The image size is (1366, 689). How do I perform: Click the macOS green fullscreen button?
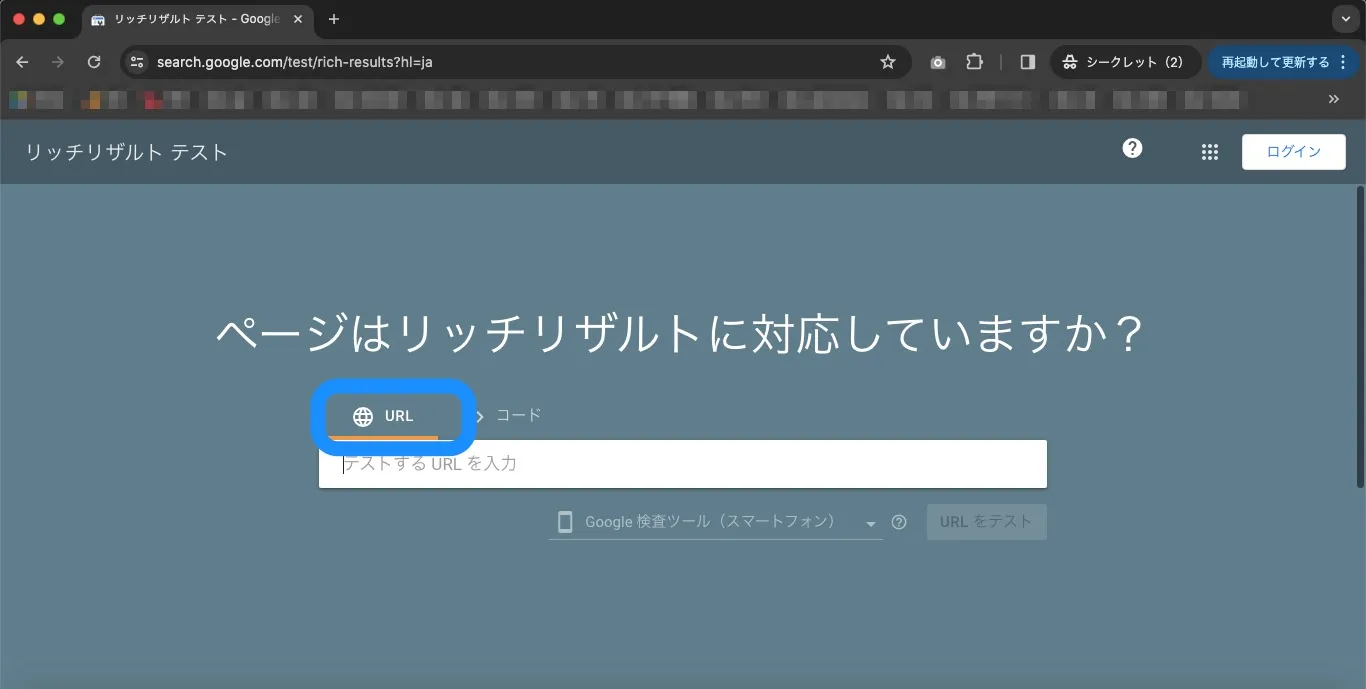59,19
